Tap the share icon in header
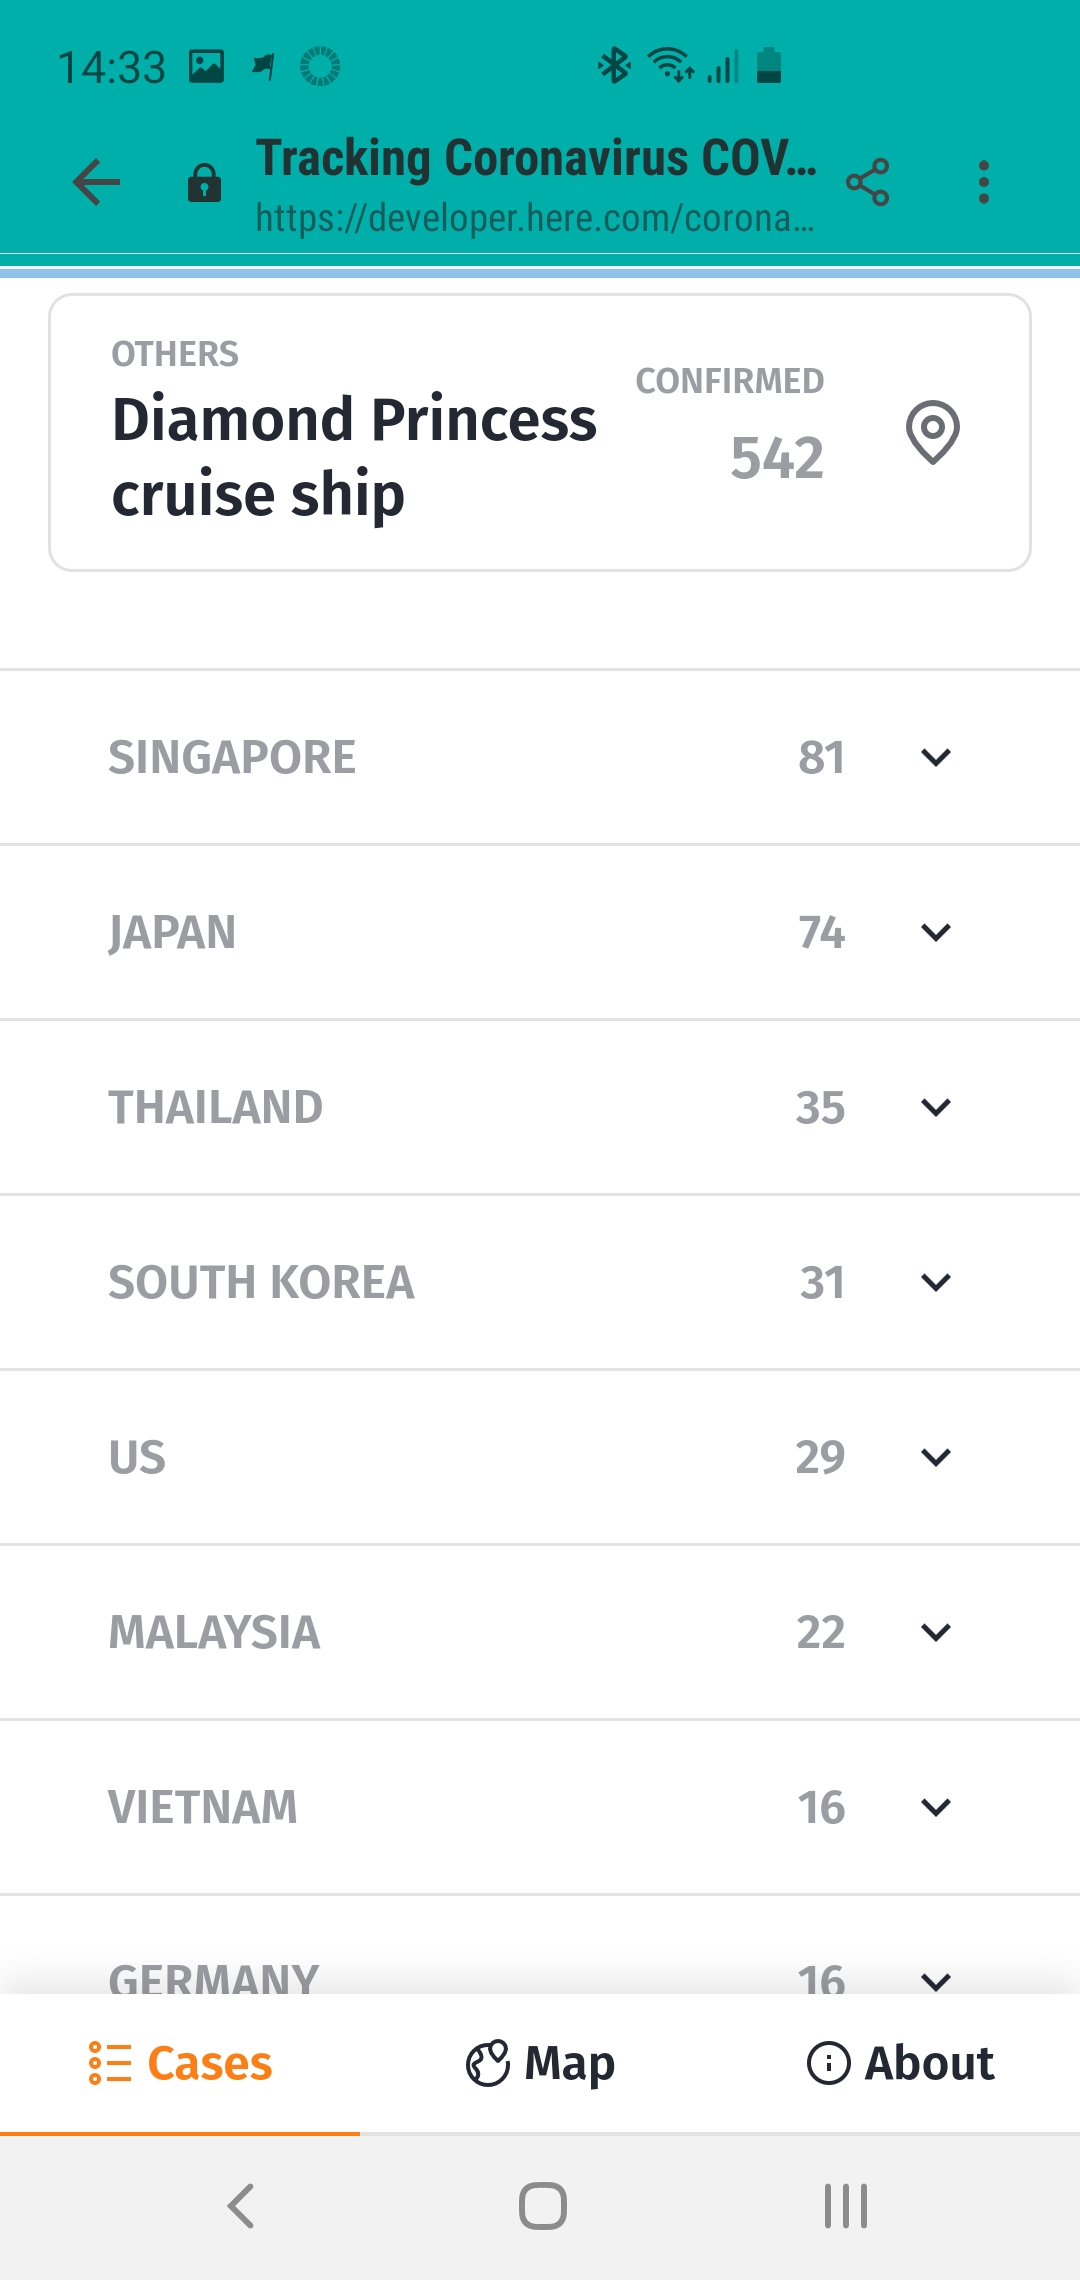Screen dimensions: 1080x2280 tap(867, 182)
